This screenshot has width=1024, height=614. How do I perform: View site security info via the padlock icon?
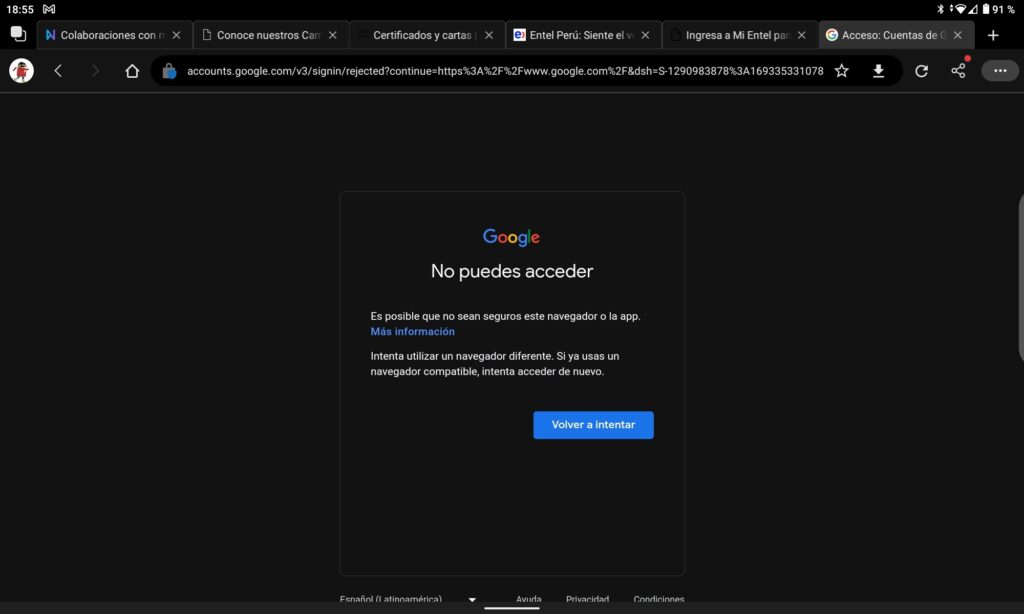click(170, 70)
